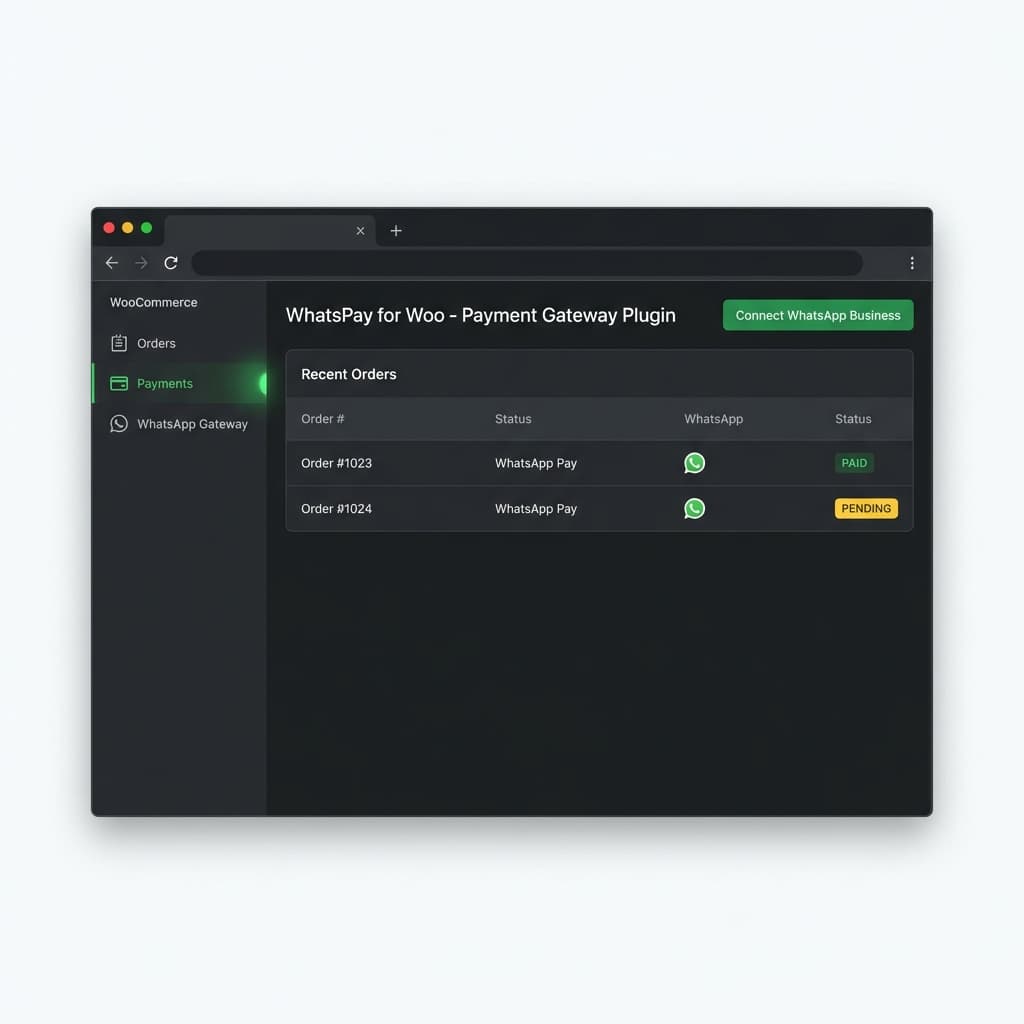Click the Payments card icon
Screen dimensions: 1024x1024
[118, 383]
